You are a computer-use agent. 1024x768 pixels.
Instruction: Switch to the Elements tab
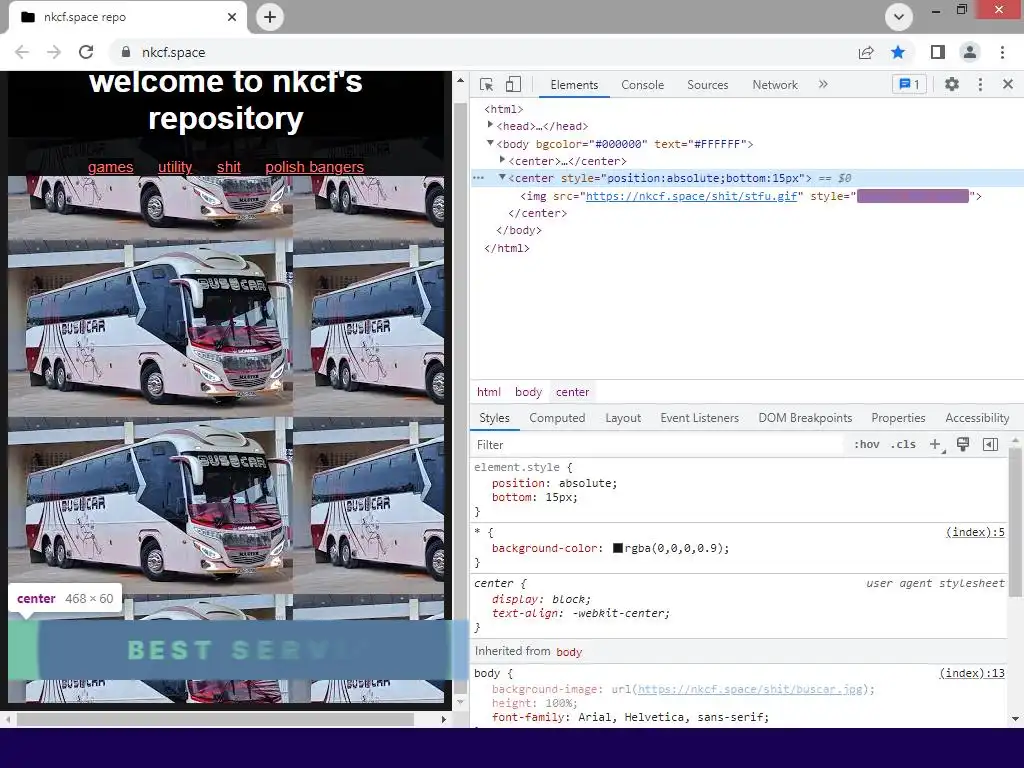tap(574, 85)
